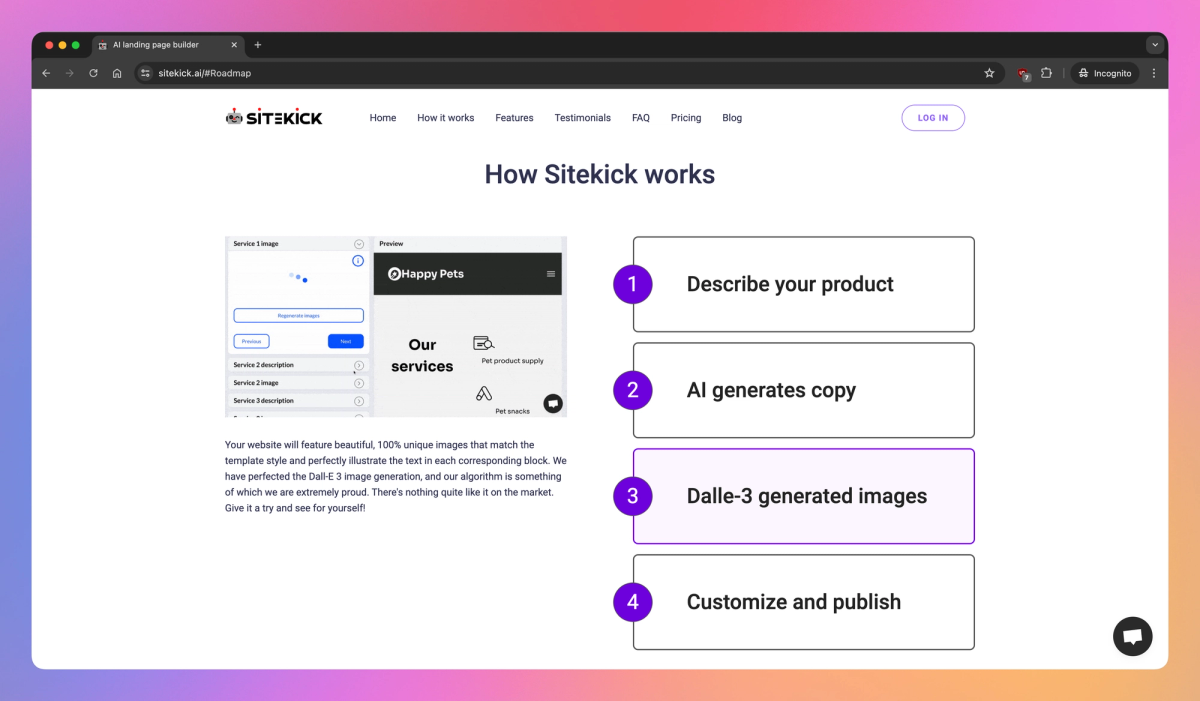The height and width of the screenshot is (701, 1200).
Task: Click the macOS yellow minimize button
Action: click(x=62, y=45)
